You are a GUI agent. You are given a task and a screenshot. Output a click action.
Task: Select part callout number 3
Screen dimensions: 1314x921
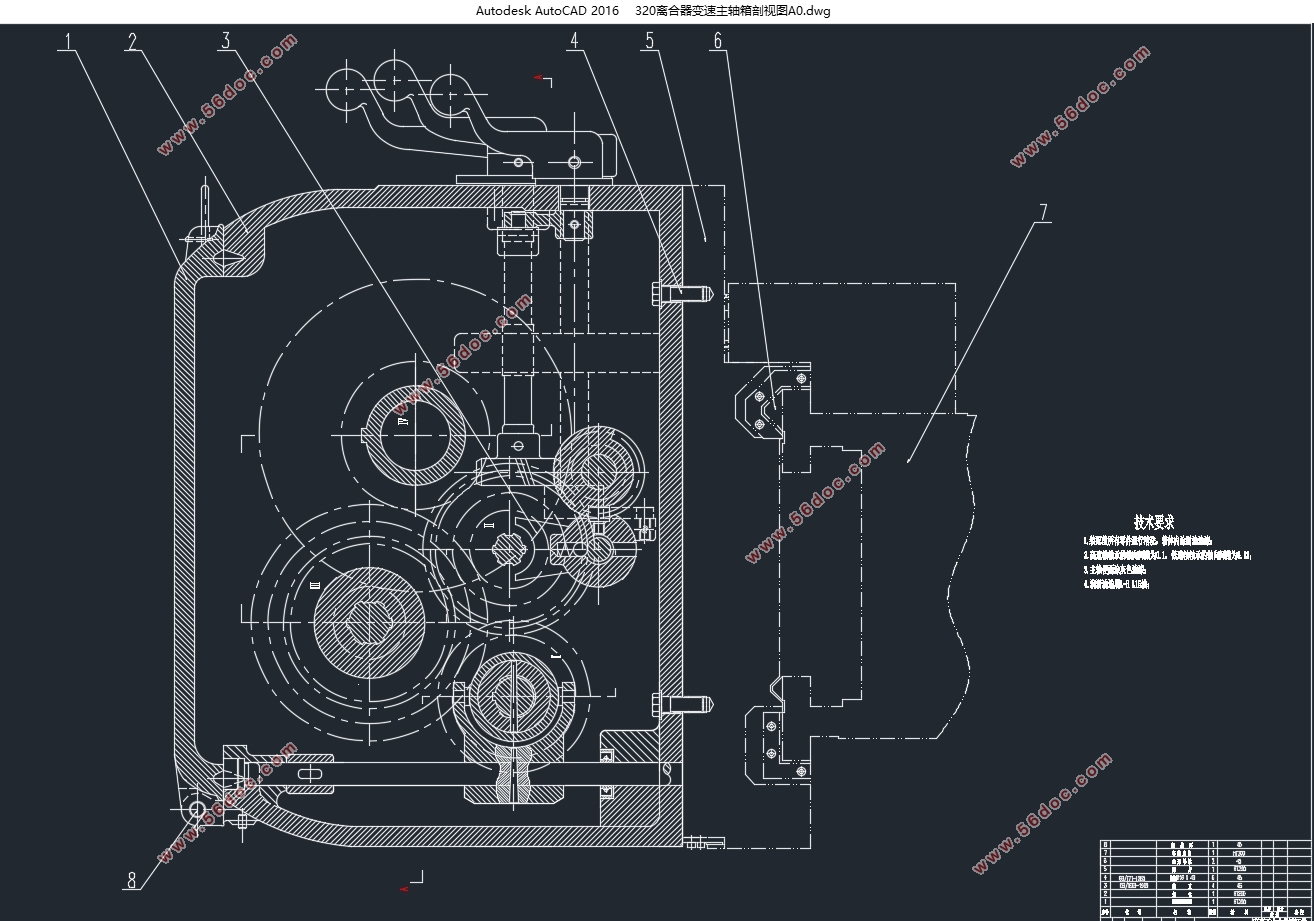pyautogui.click(x=226, y=41)
